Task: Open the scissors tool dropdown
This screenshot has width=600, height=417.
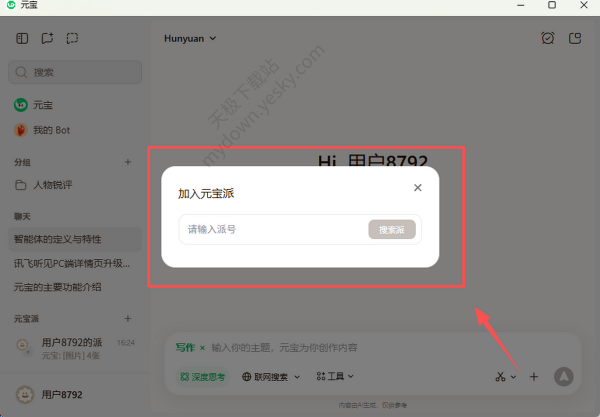Action: 505,377
